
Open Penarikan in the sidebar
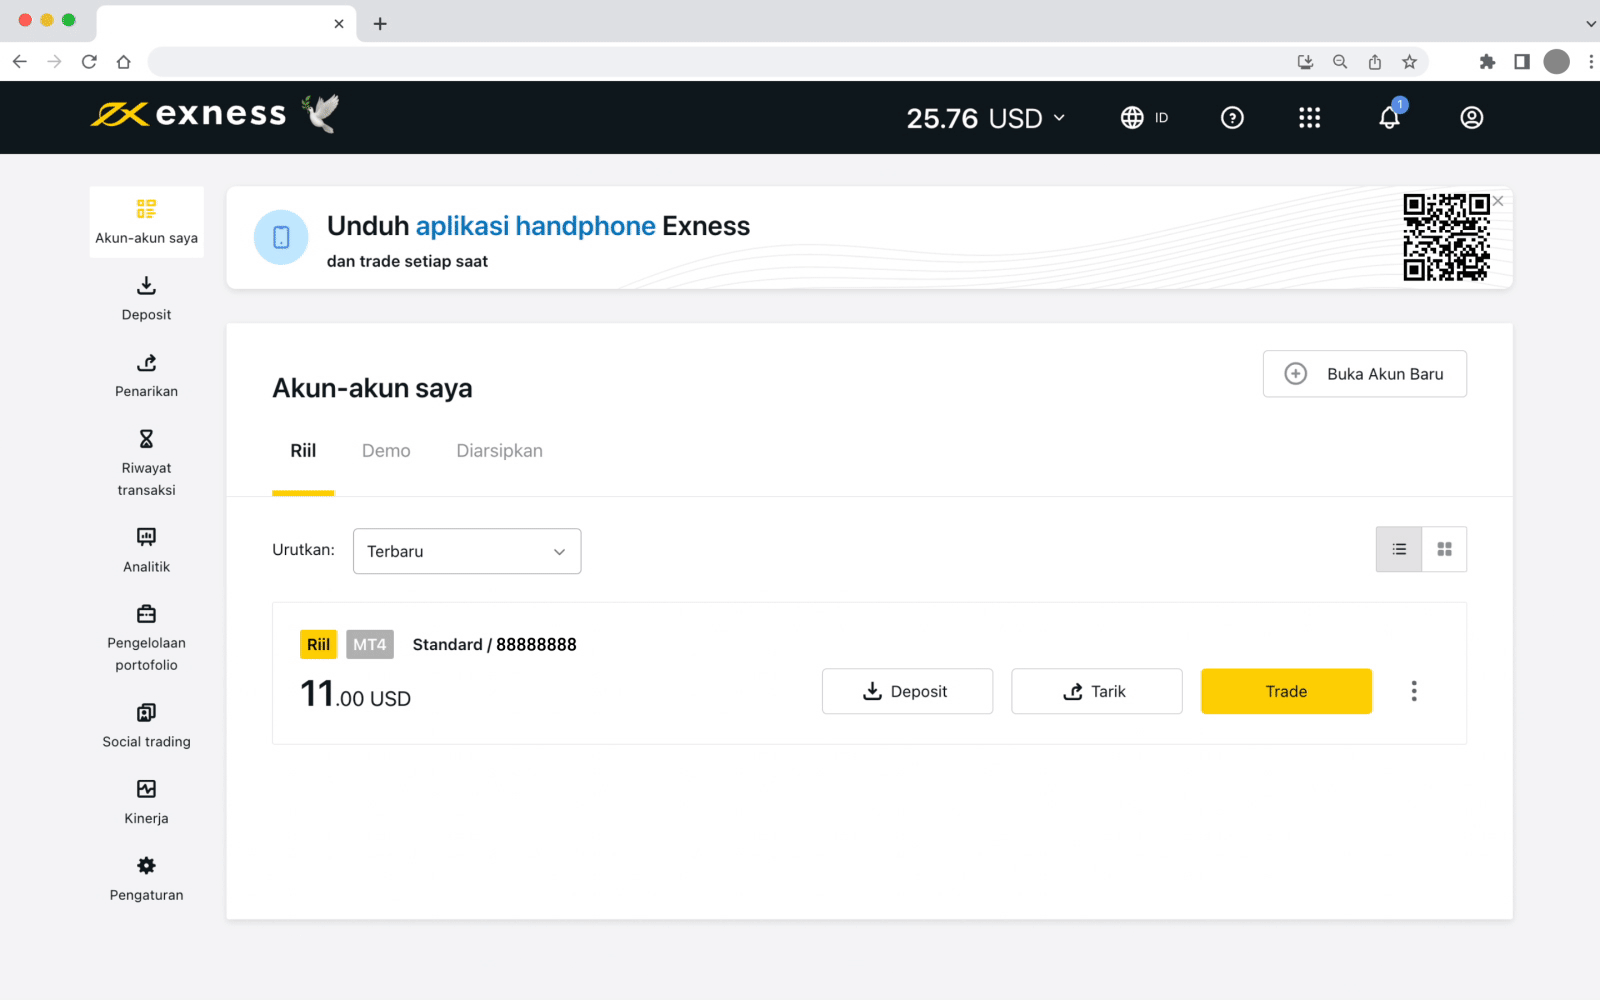[146, 375]
